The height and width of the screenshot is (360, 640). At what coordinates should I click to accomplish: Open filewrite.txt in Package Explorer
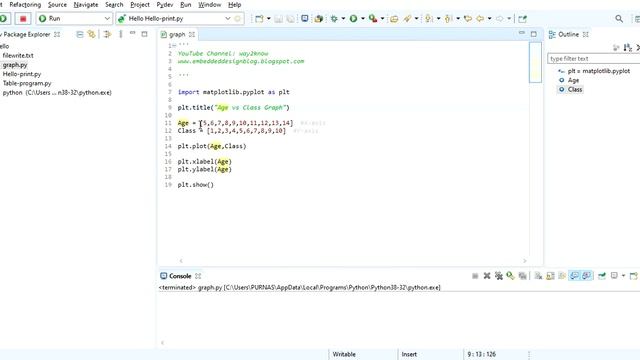18,56
